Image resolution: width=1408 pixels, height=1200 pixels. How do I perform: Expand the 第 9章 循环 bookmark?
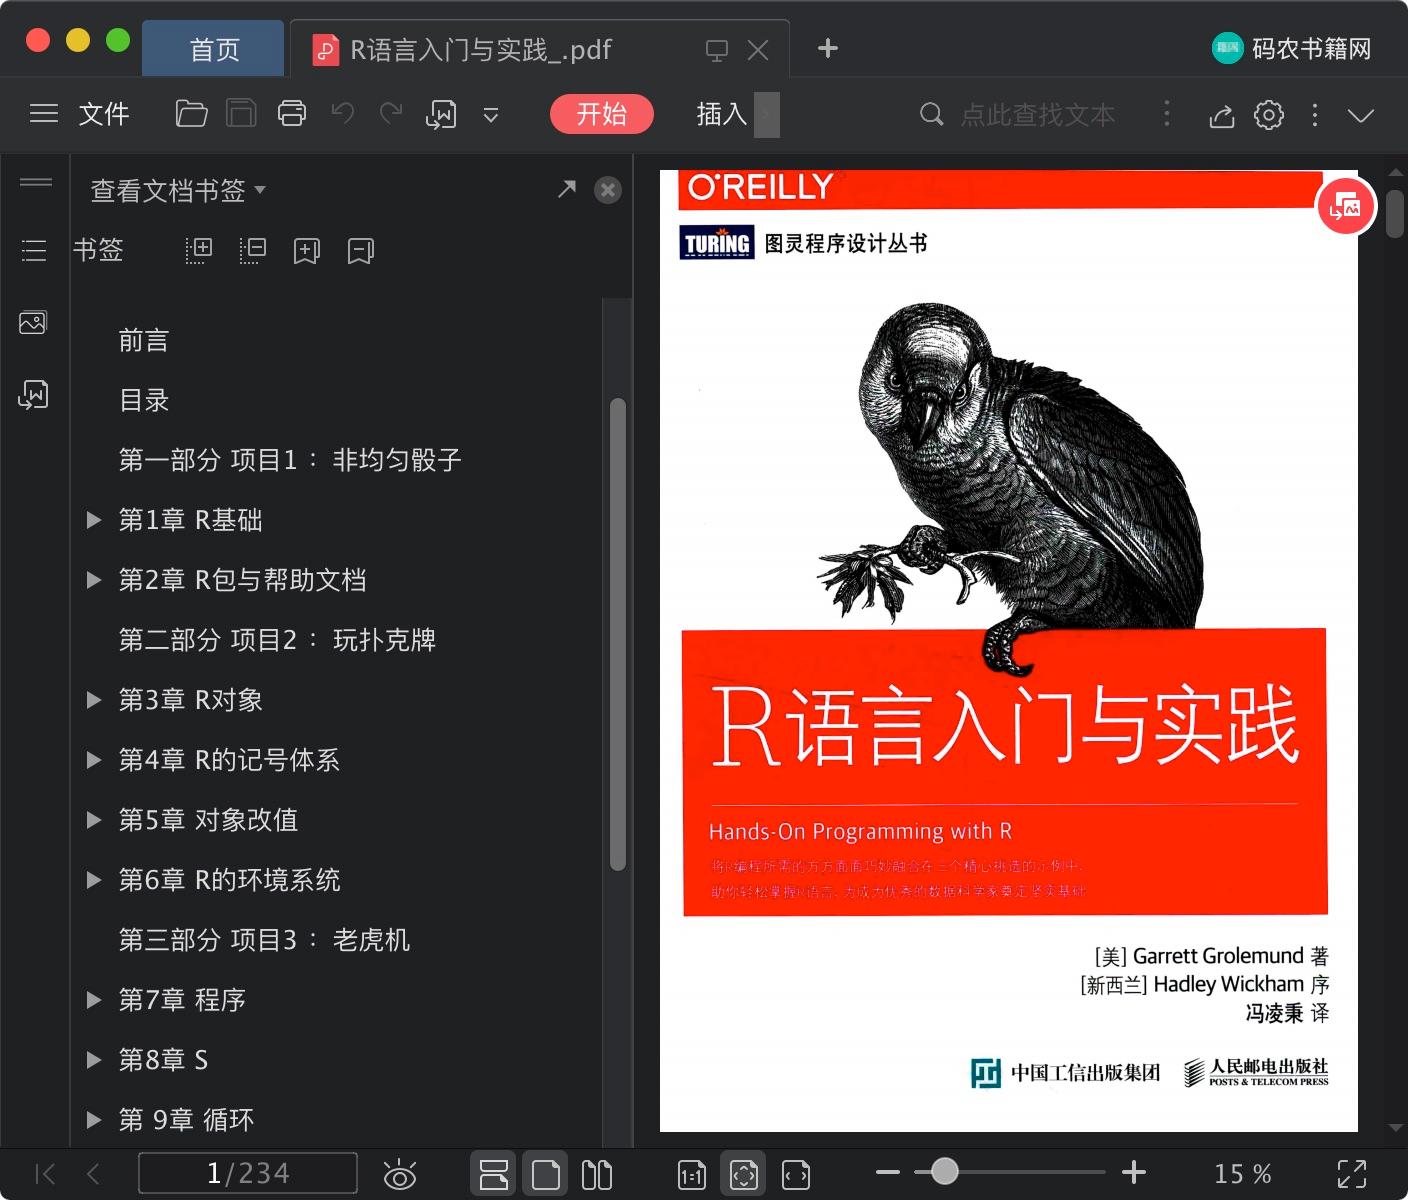point(94,1120)
